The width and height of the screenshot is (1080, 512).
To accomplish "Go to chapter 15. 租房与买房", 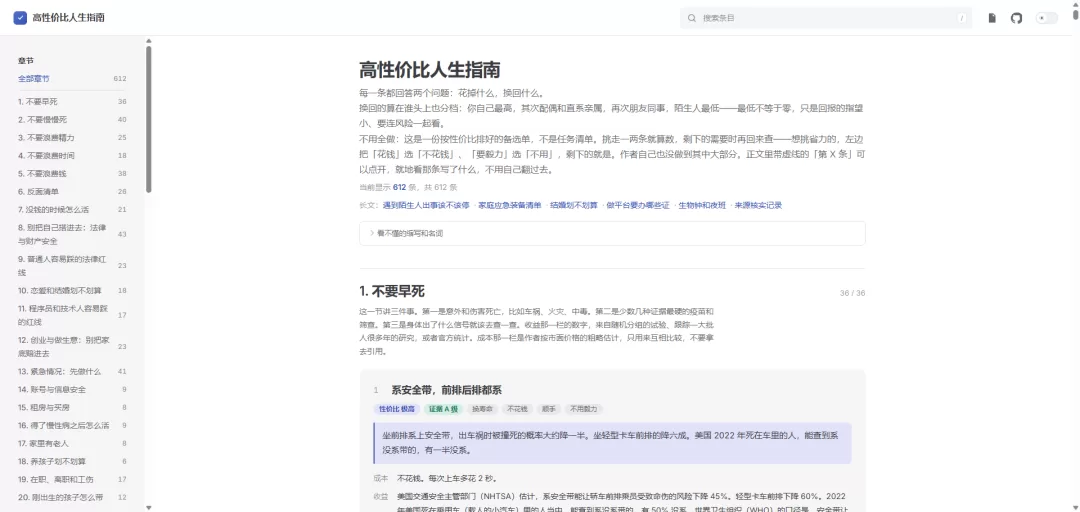I will [72, 407].
